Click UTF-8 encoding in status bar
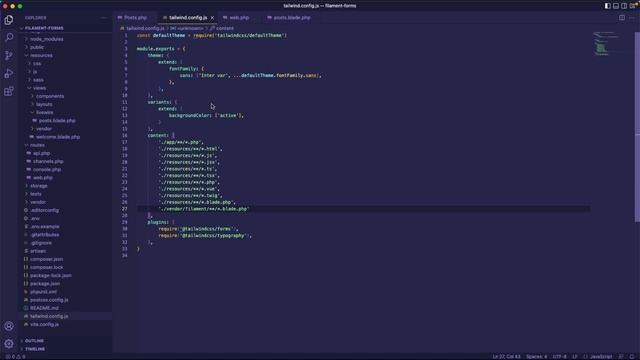This screenshot has width=640, height=360. click(x=560, y=356)
